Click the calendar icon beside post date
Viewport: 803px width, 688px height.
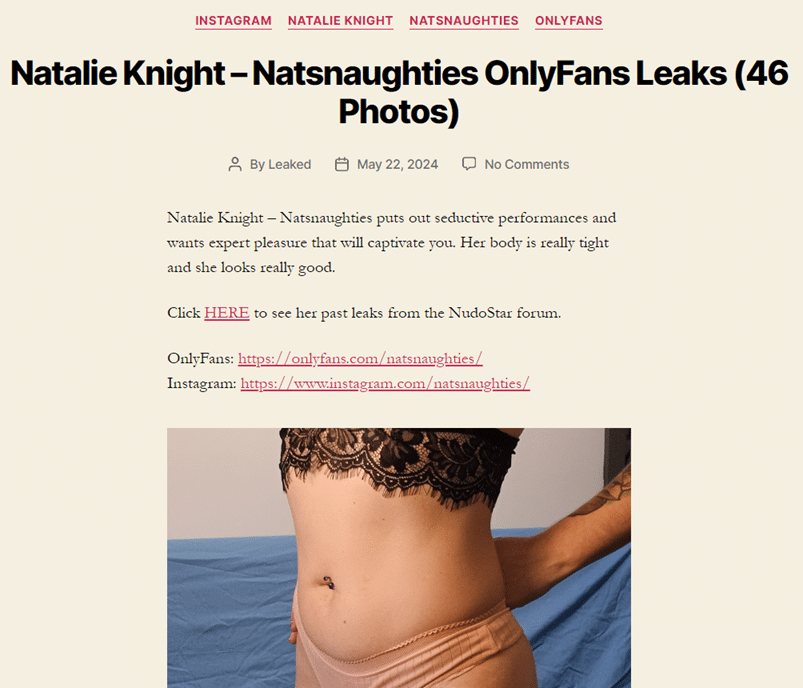342,164
